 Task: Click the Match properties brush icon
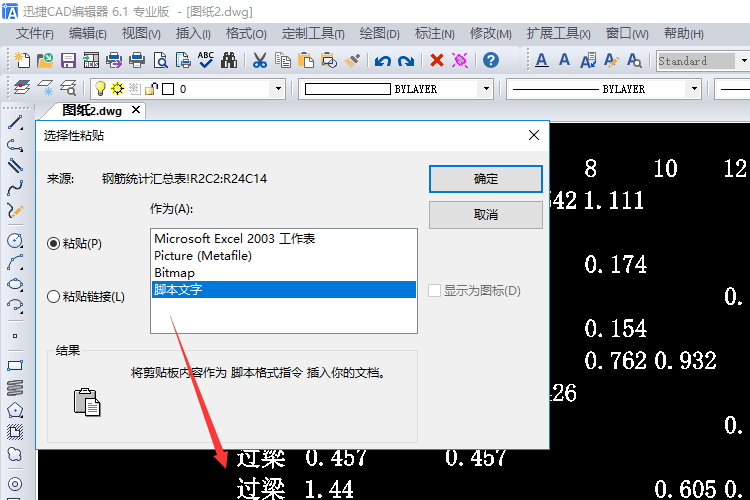[352, 61]
